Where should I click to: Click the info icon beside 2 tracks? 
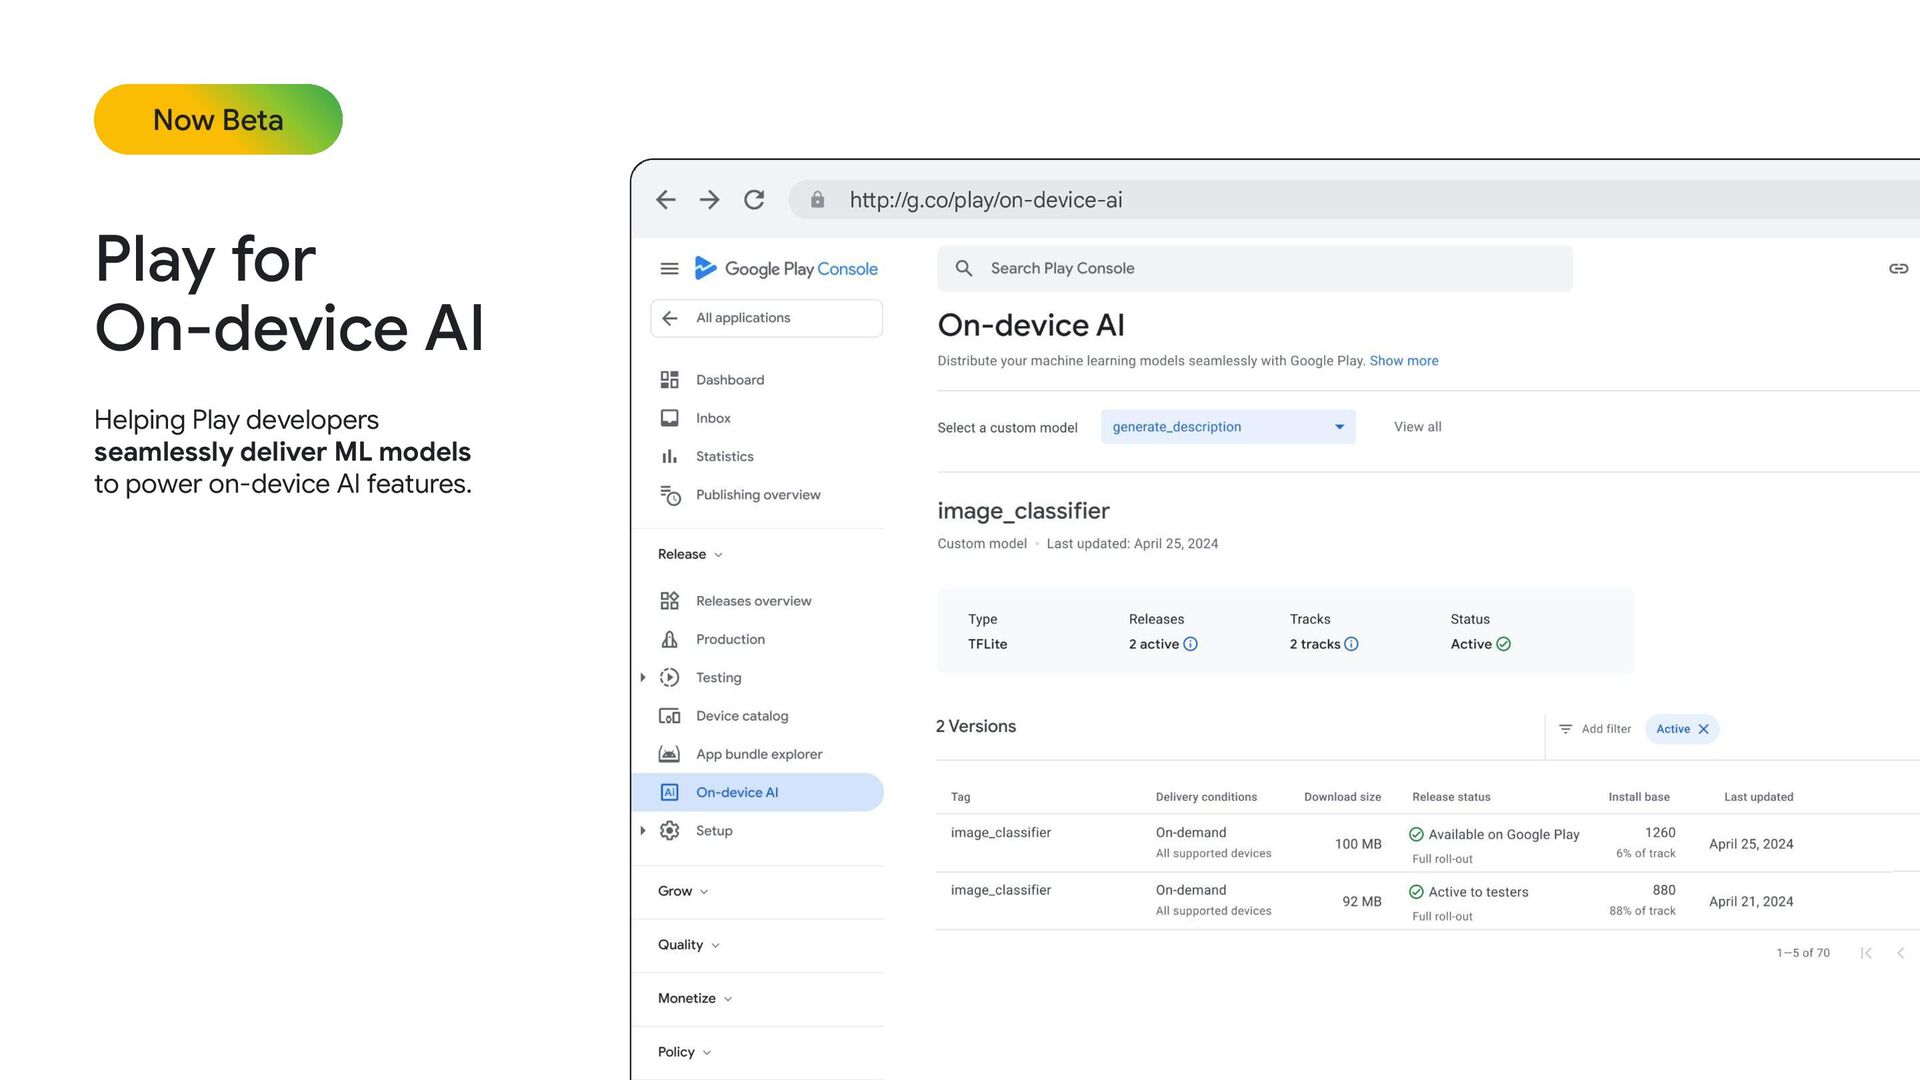tap(1351, 645)
